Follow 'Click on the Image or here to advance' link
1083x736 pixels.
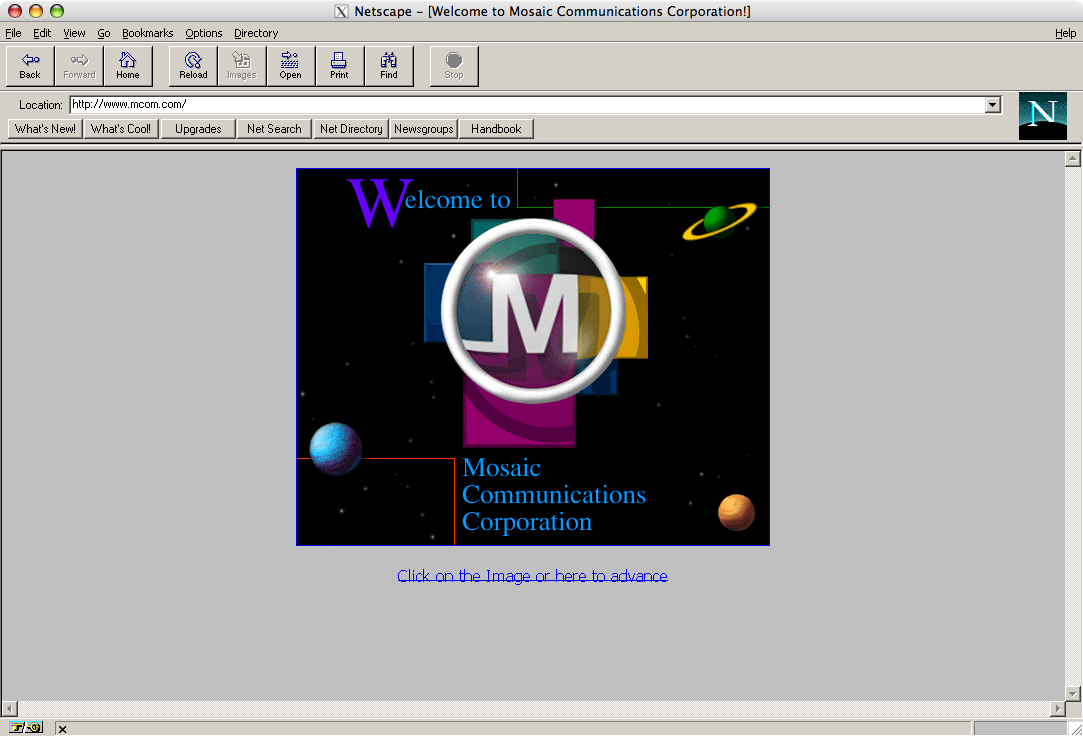tap(533, 576)
